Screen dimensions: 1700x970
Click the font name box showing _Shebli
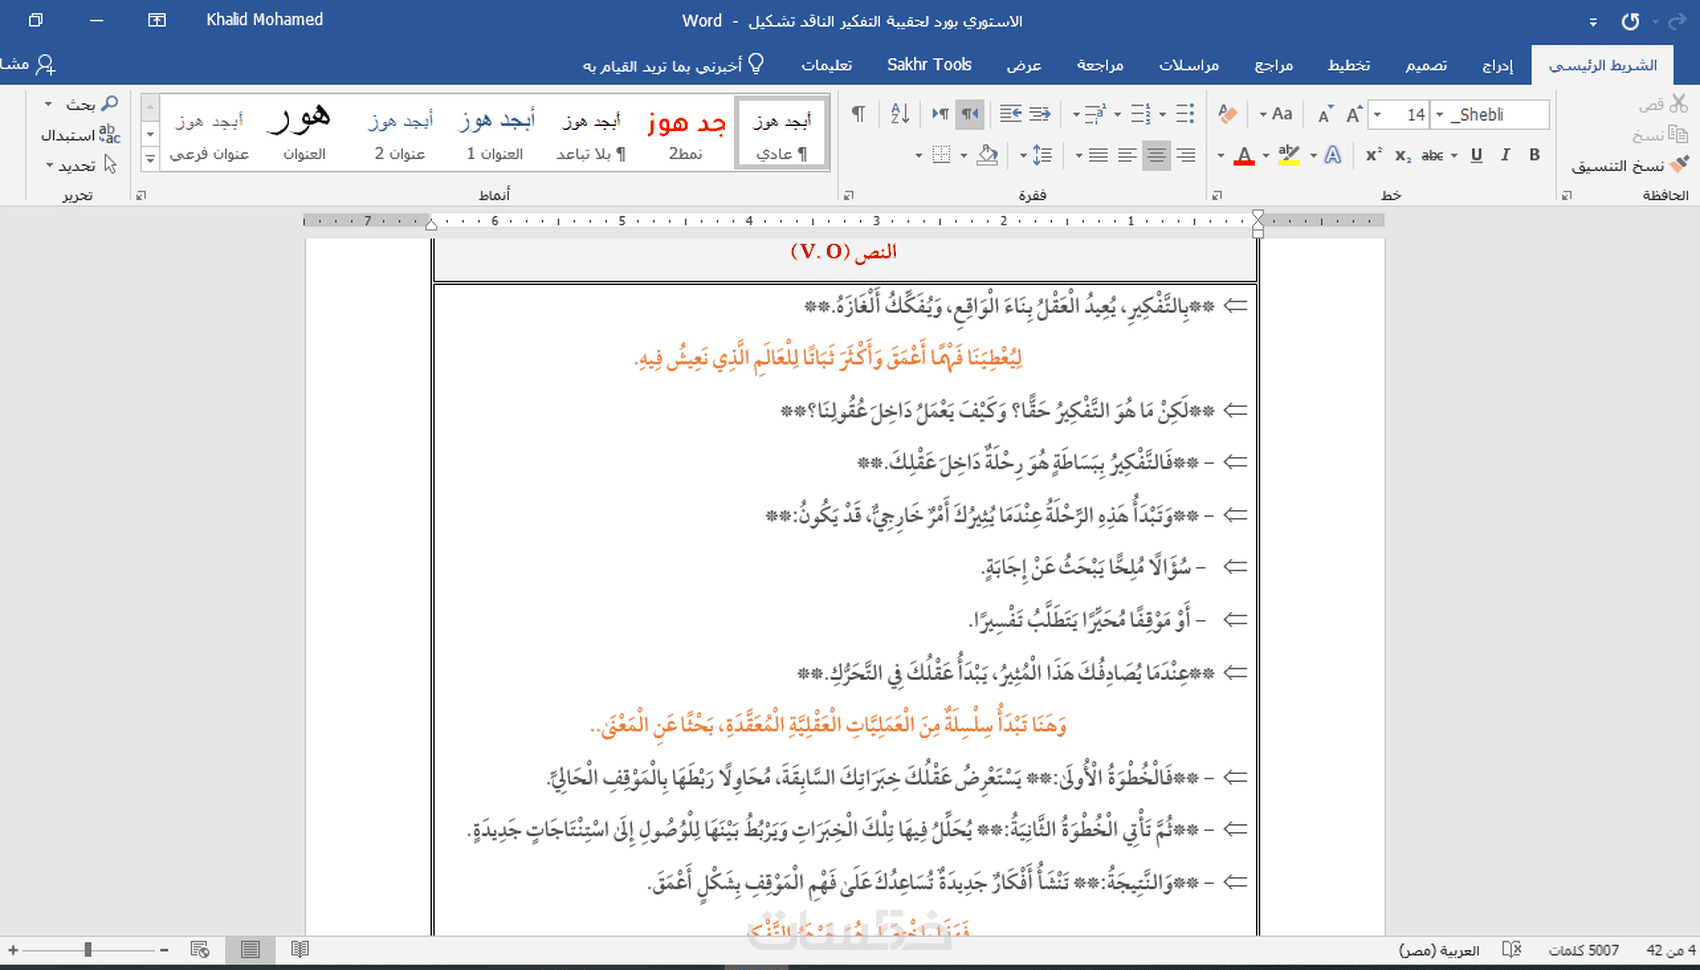click(1490, 114)
